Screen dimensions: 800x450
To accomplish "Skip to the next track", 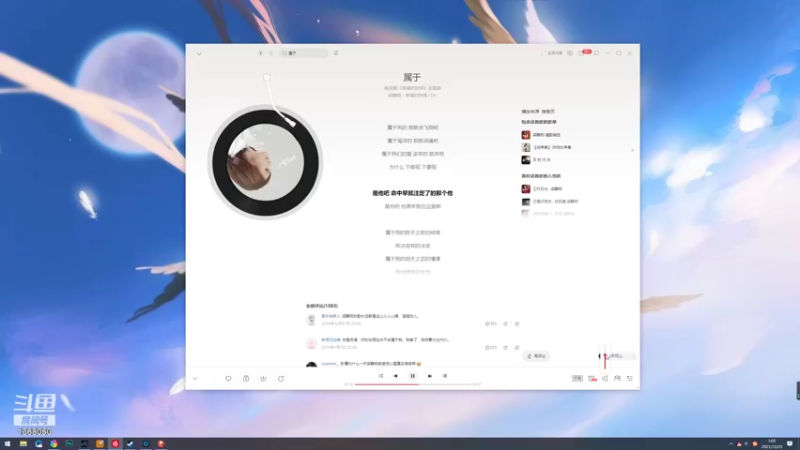I will pyautogui.click(x=430, y=376).
